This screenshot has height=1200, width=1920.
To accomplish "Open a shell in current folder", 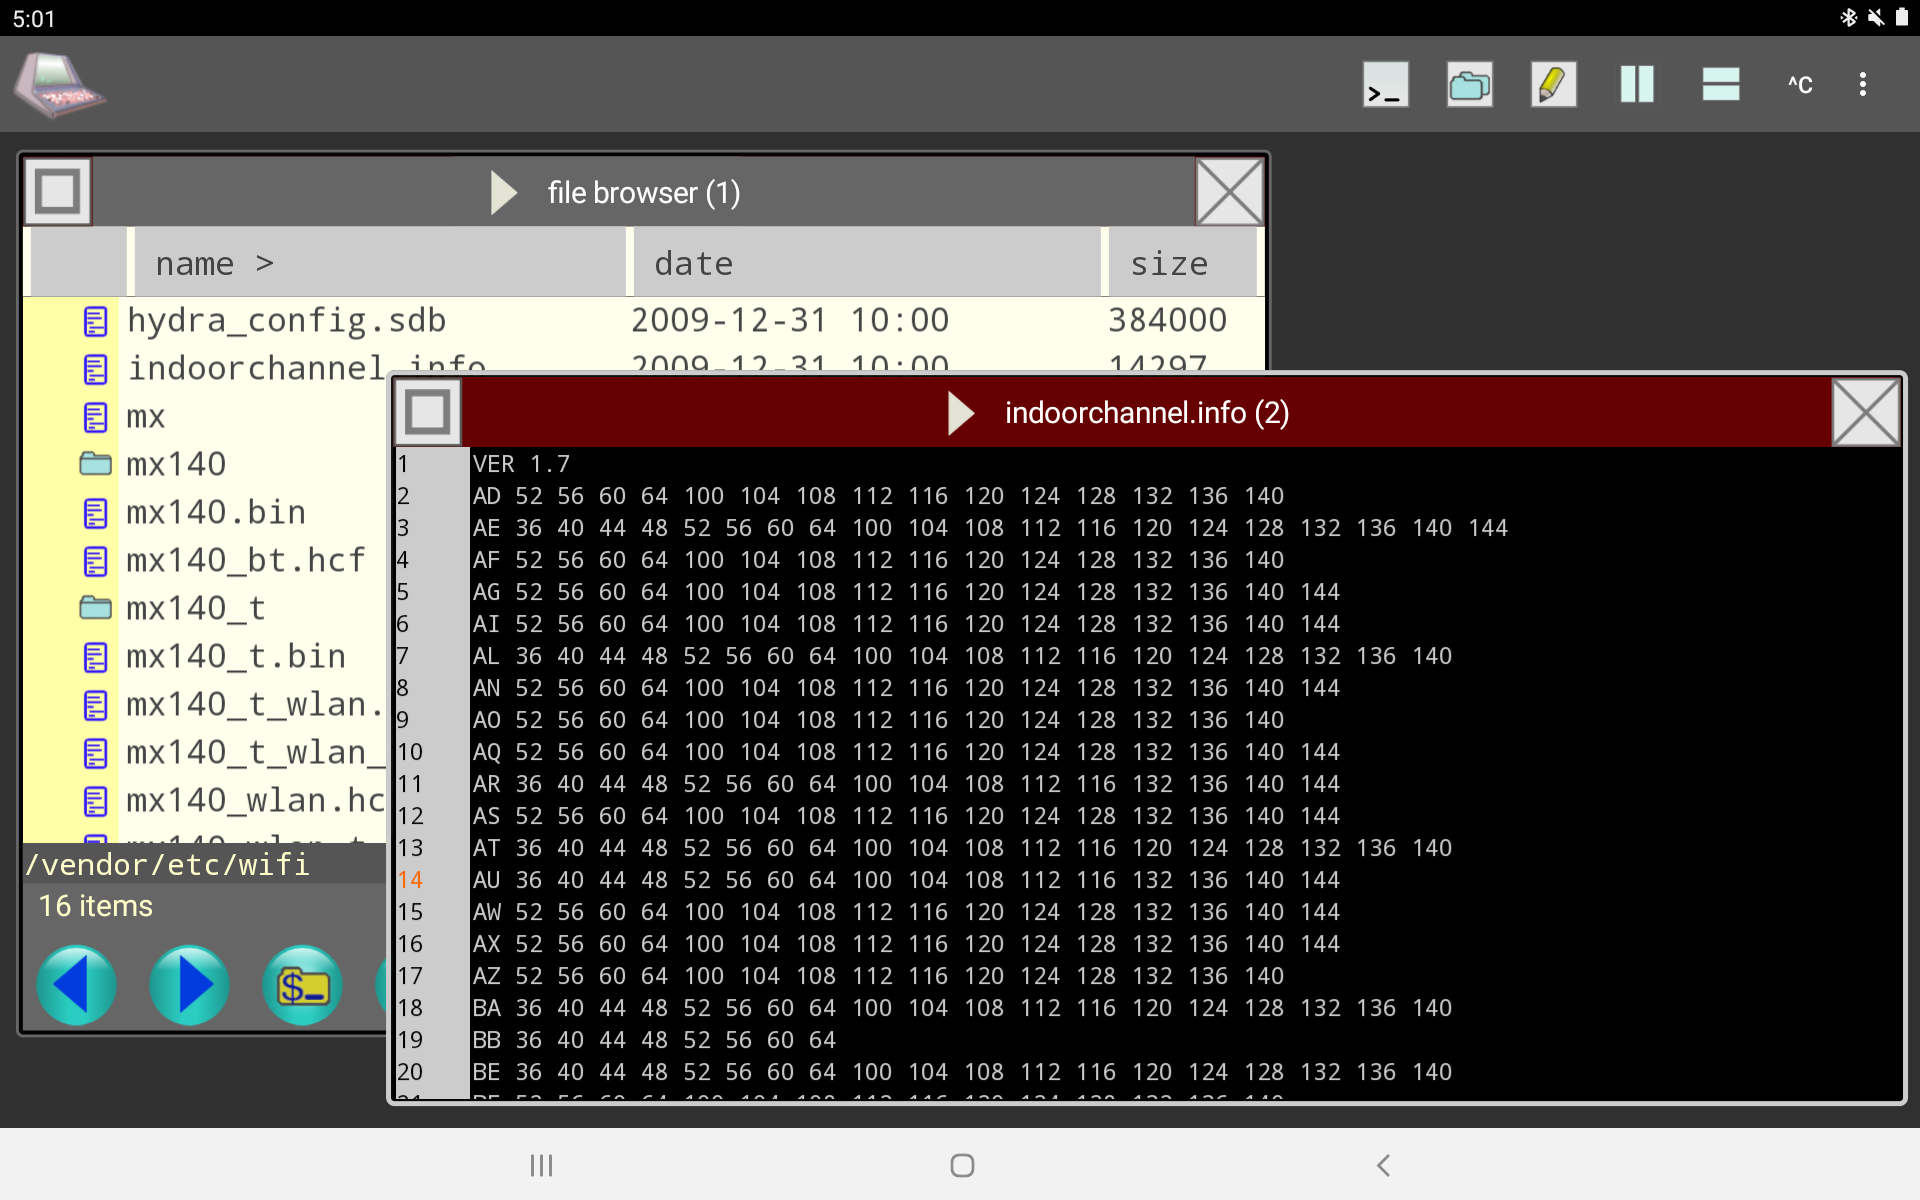I will coord(302,985).
